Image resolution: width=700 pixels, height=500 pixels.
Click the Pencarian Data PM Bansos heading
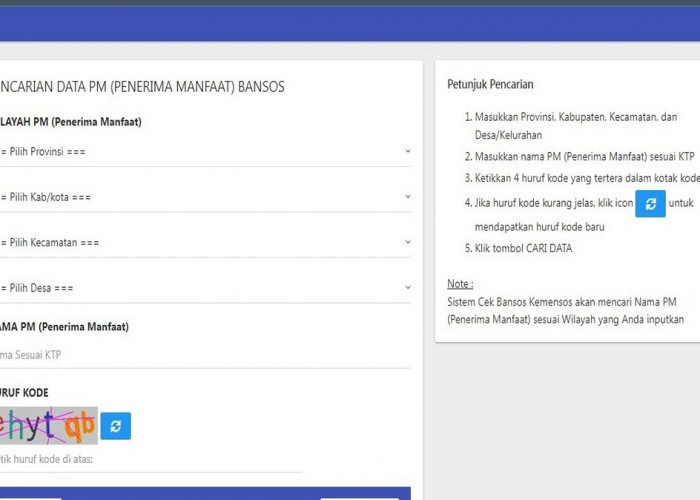pyautogui.click(x=142, y=87)
